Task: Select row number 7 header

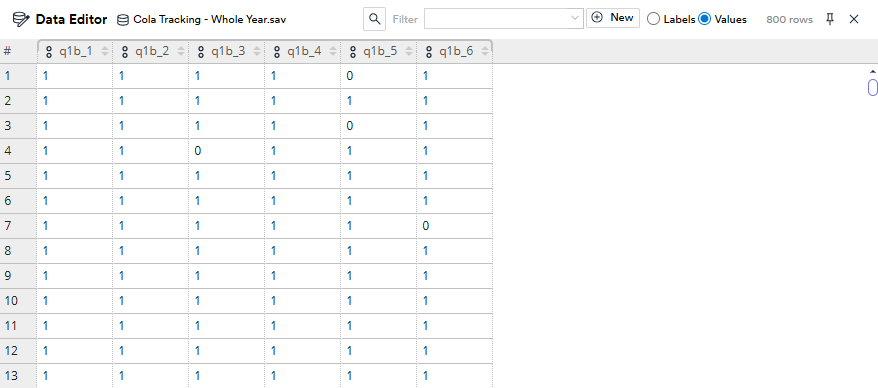Action: pyautogui.click(x=18, y=226)
